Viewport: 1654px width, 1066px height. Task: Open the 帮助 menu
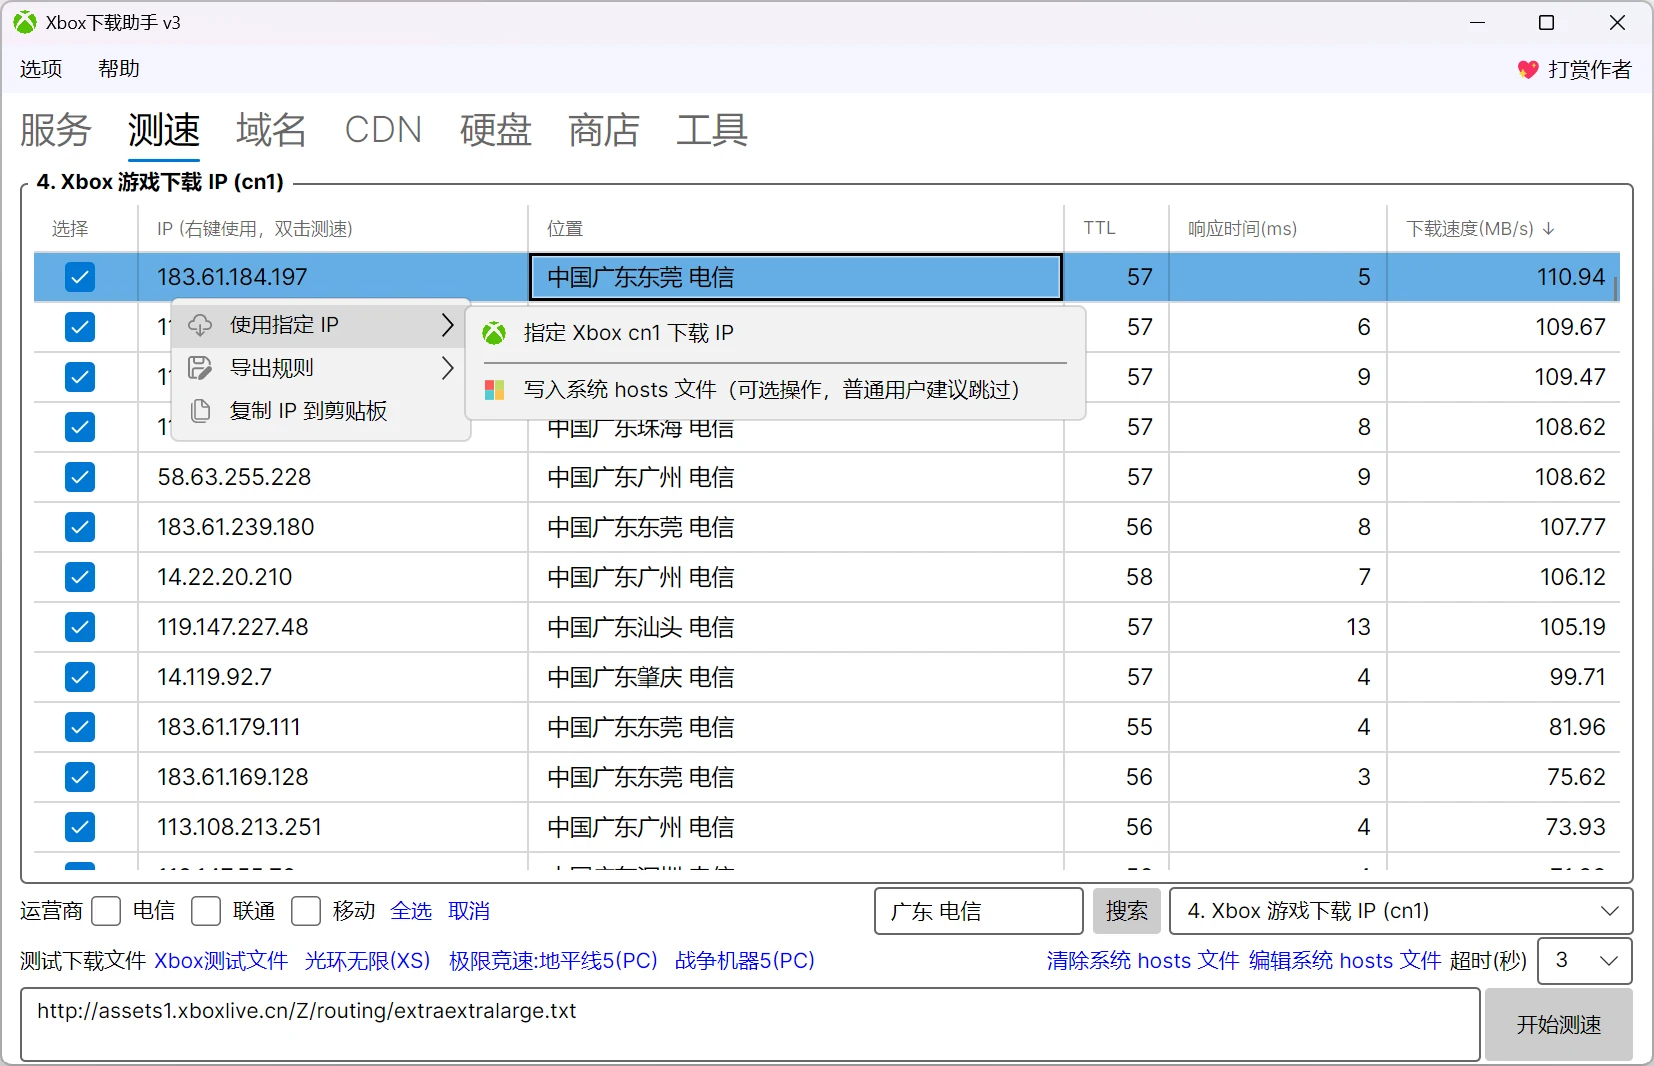point(119,69)
